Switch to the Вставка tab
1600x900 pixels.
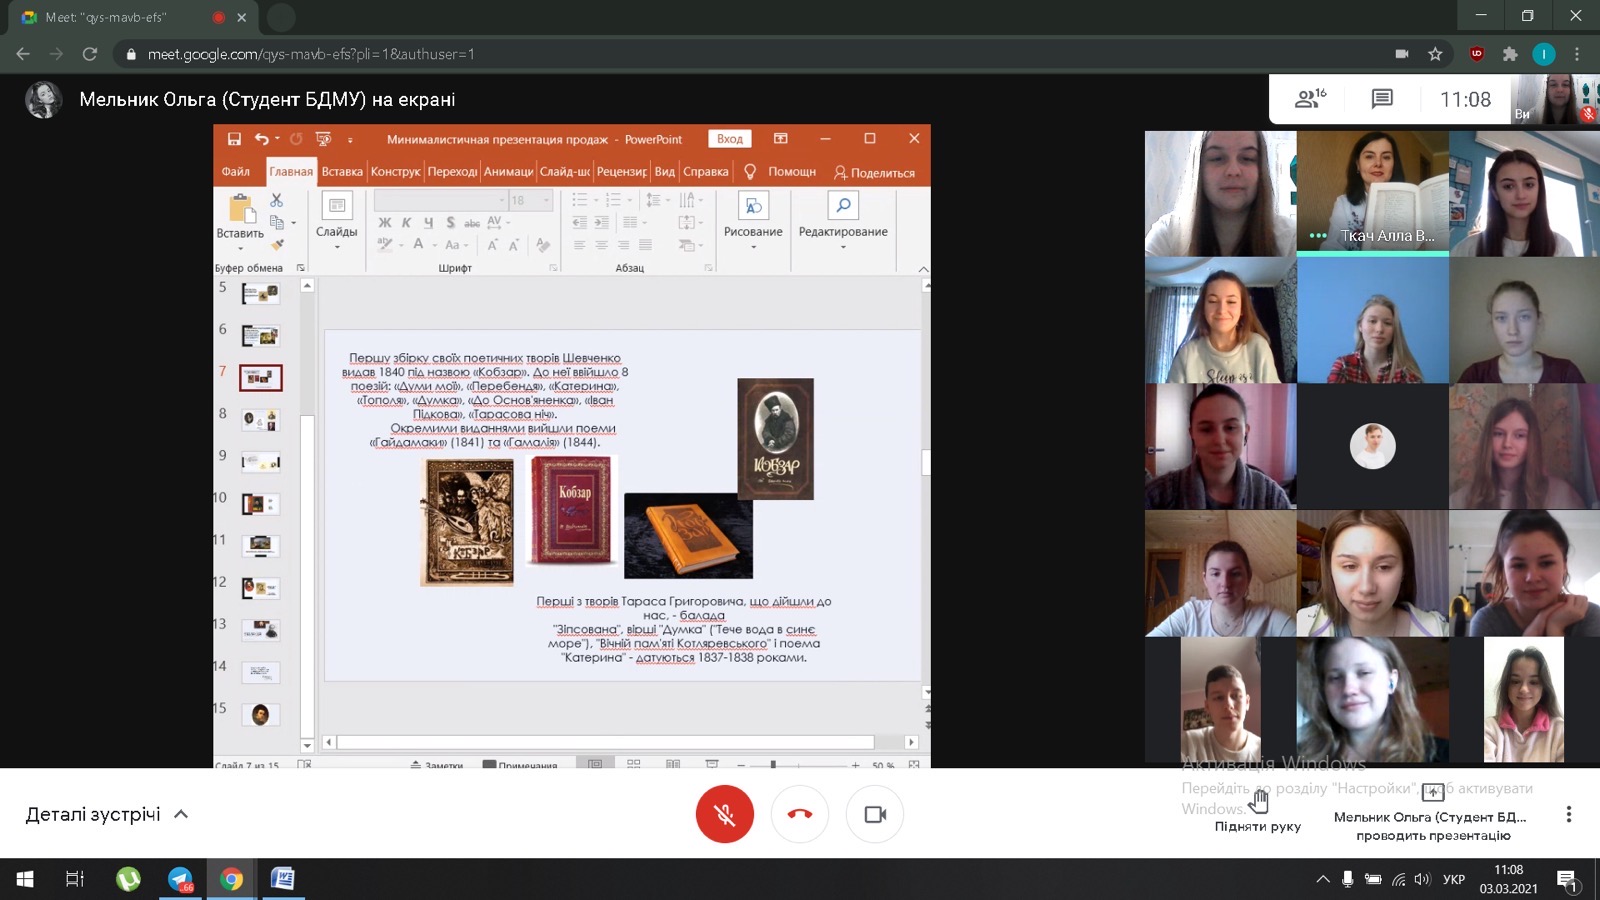point(342,172)
